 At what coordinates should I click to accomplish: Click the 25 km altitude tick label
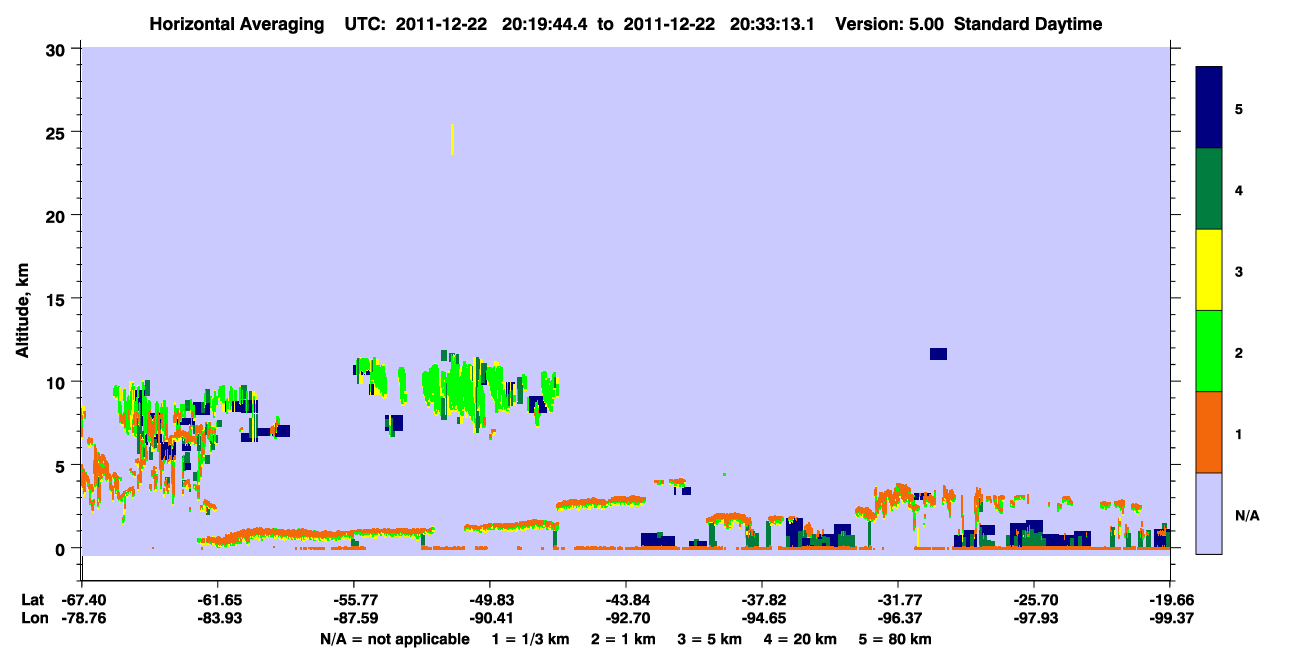[x=58, y=132]
